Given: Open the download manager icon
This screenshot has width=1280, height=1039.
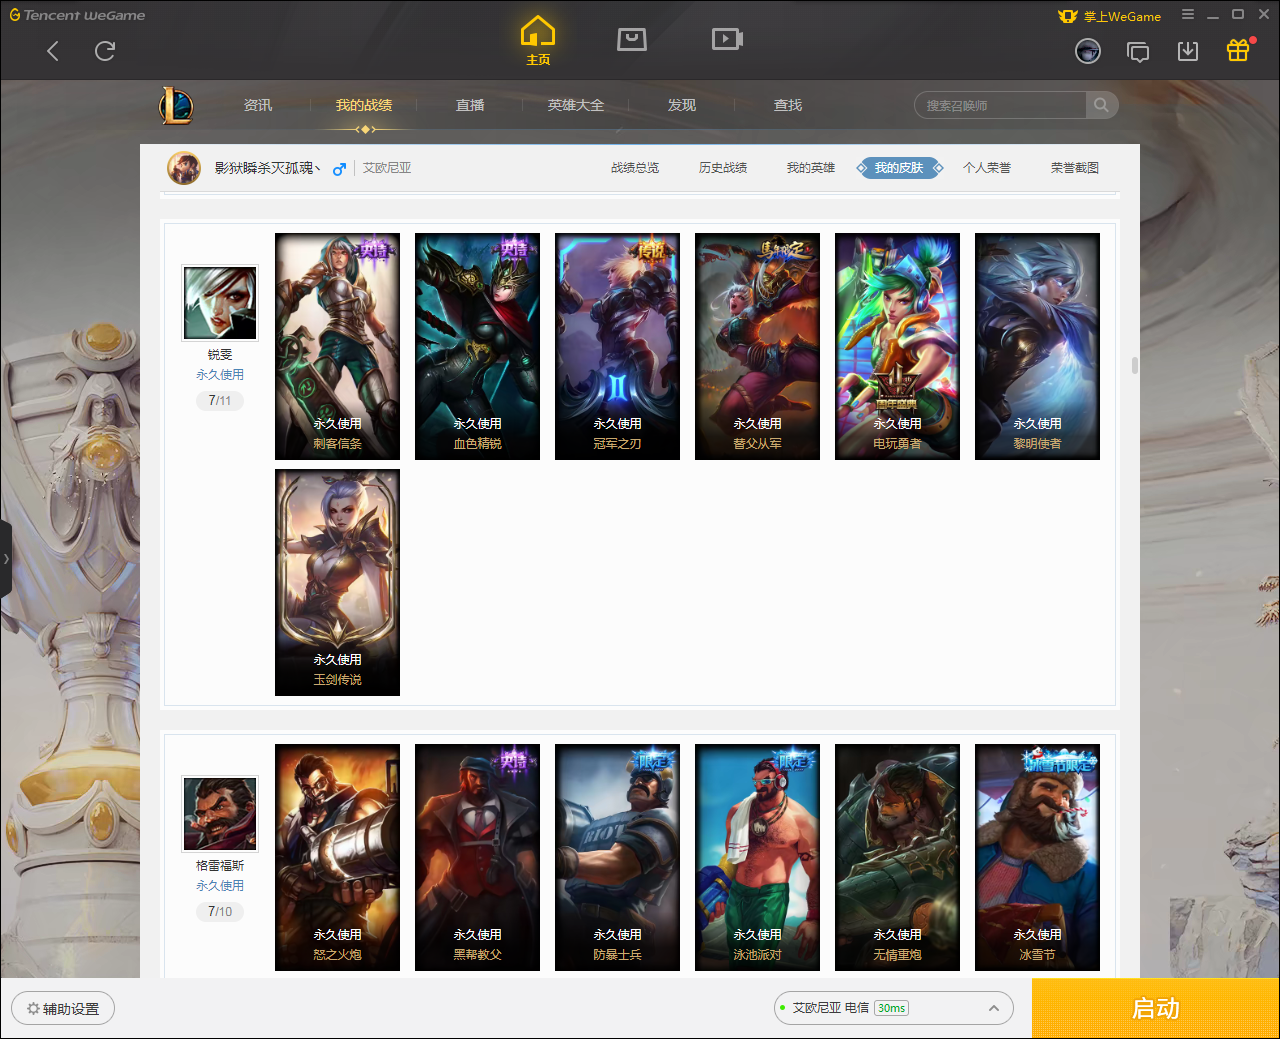Looking at the screenshot, I should point(1188,51).
